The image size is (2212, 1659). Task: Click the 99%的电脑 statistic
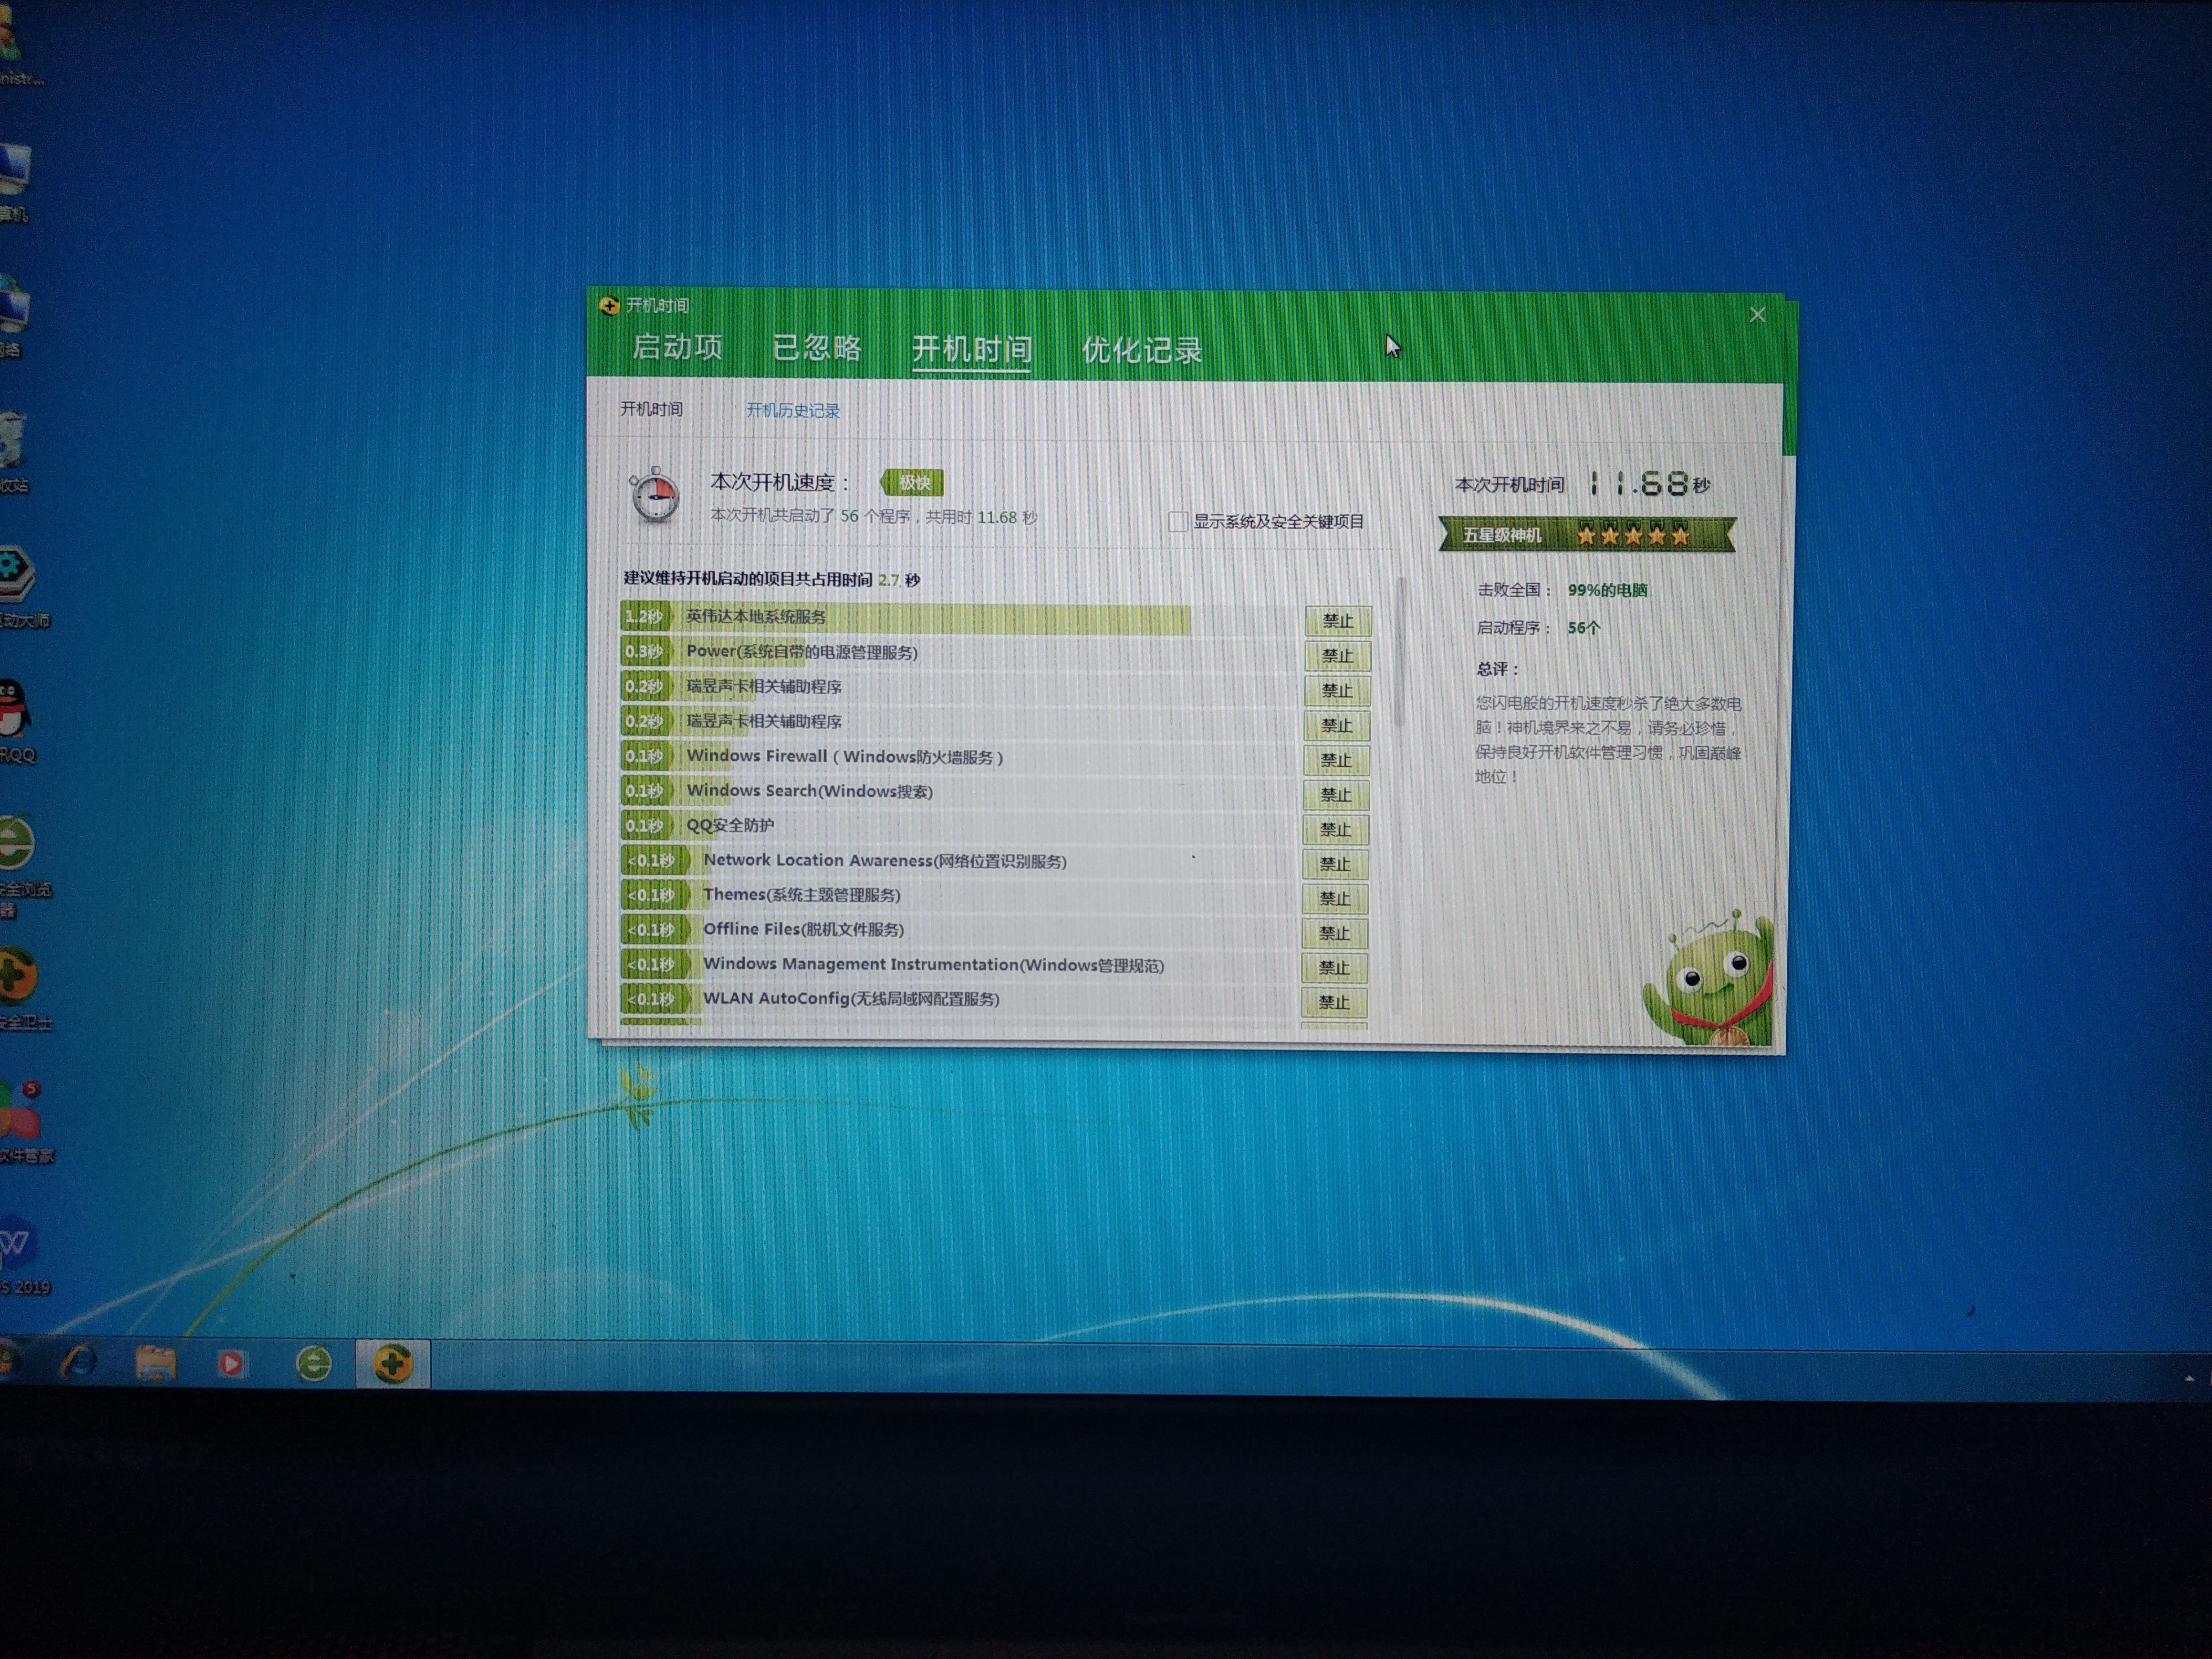[x=1607, y=590]
